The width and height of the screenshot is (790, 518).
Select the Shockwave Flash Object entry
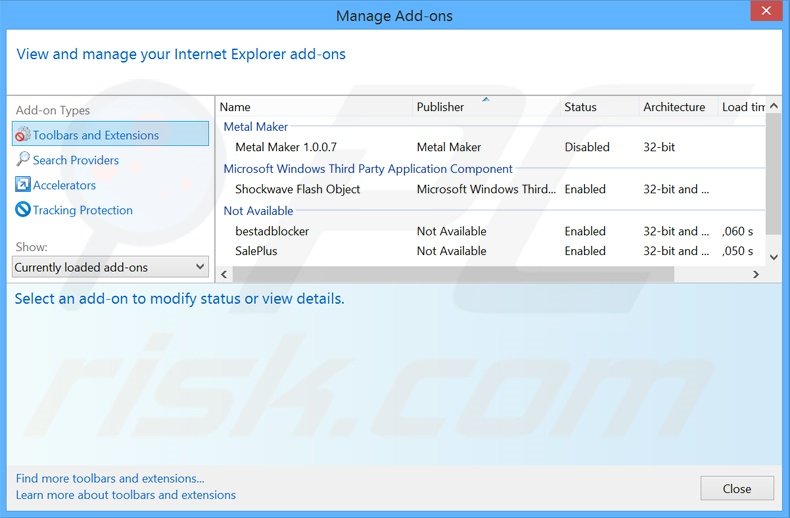click(297, 189)
